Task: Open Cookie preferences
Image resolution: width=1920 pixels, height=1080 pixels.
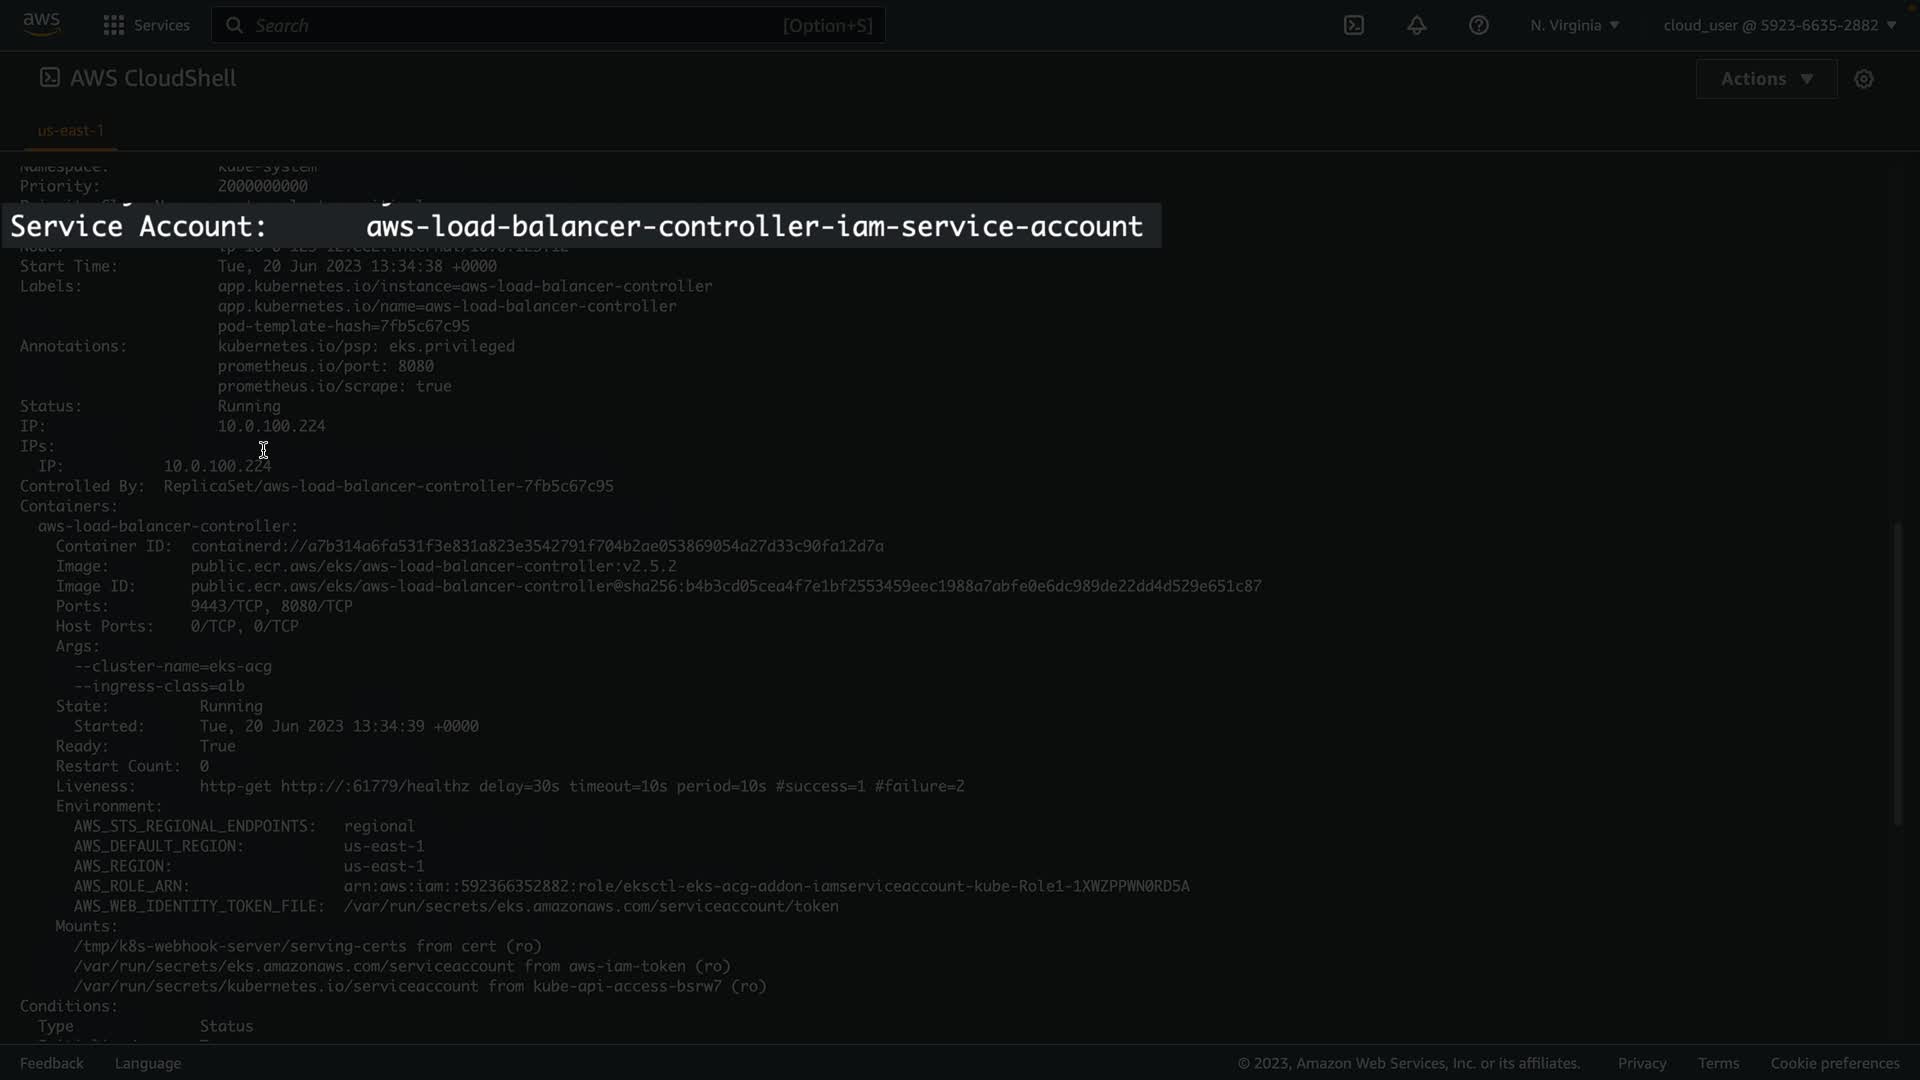Action: click(x=1834, y=1063)
